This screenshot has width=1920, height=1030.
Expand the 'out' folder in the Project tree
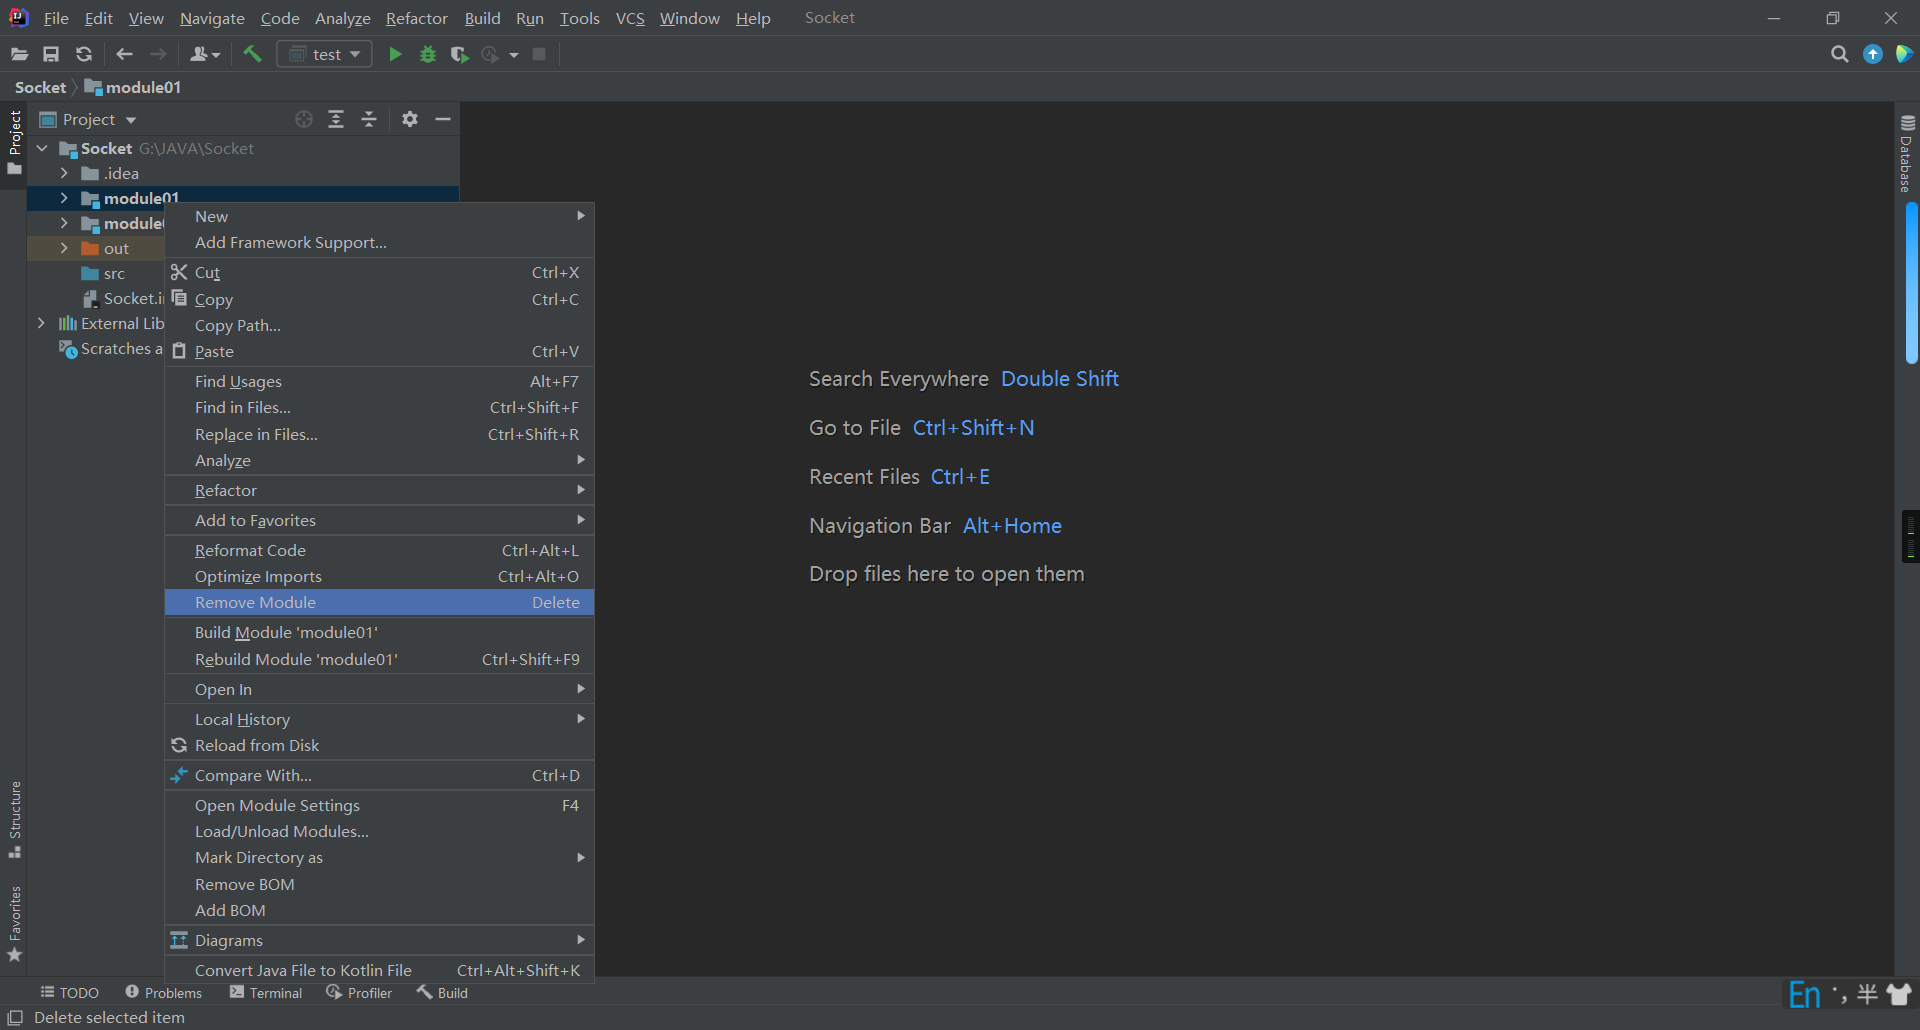click(64, 248)
